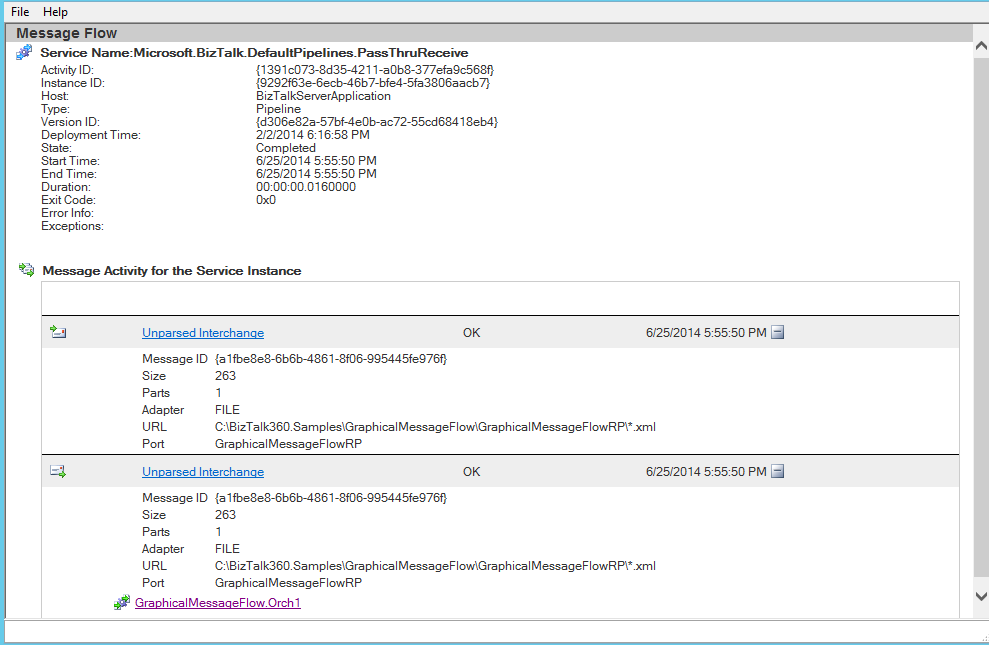This screenshot has height=645, width=989.
Task: Click the orchestration icon beside GraphicalMessageFlow.Orch1
Action: (x=122, y=603)
